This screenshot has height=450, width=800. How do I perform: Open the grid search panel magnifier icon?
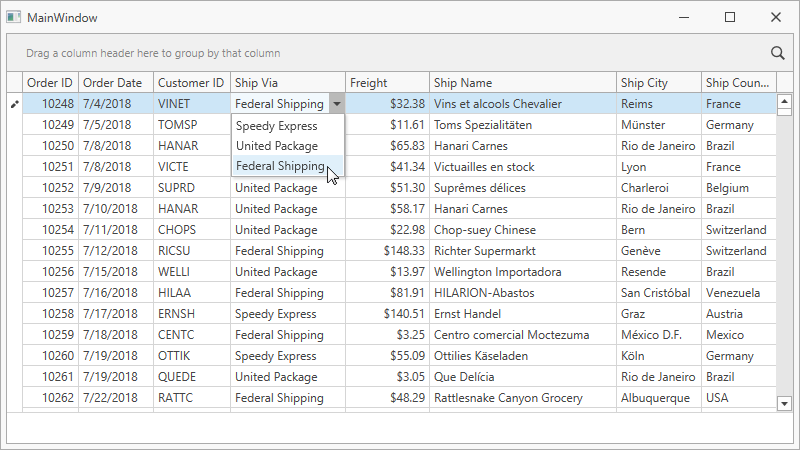(x=778, y=53)
